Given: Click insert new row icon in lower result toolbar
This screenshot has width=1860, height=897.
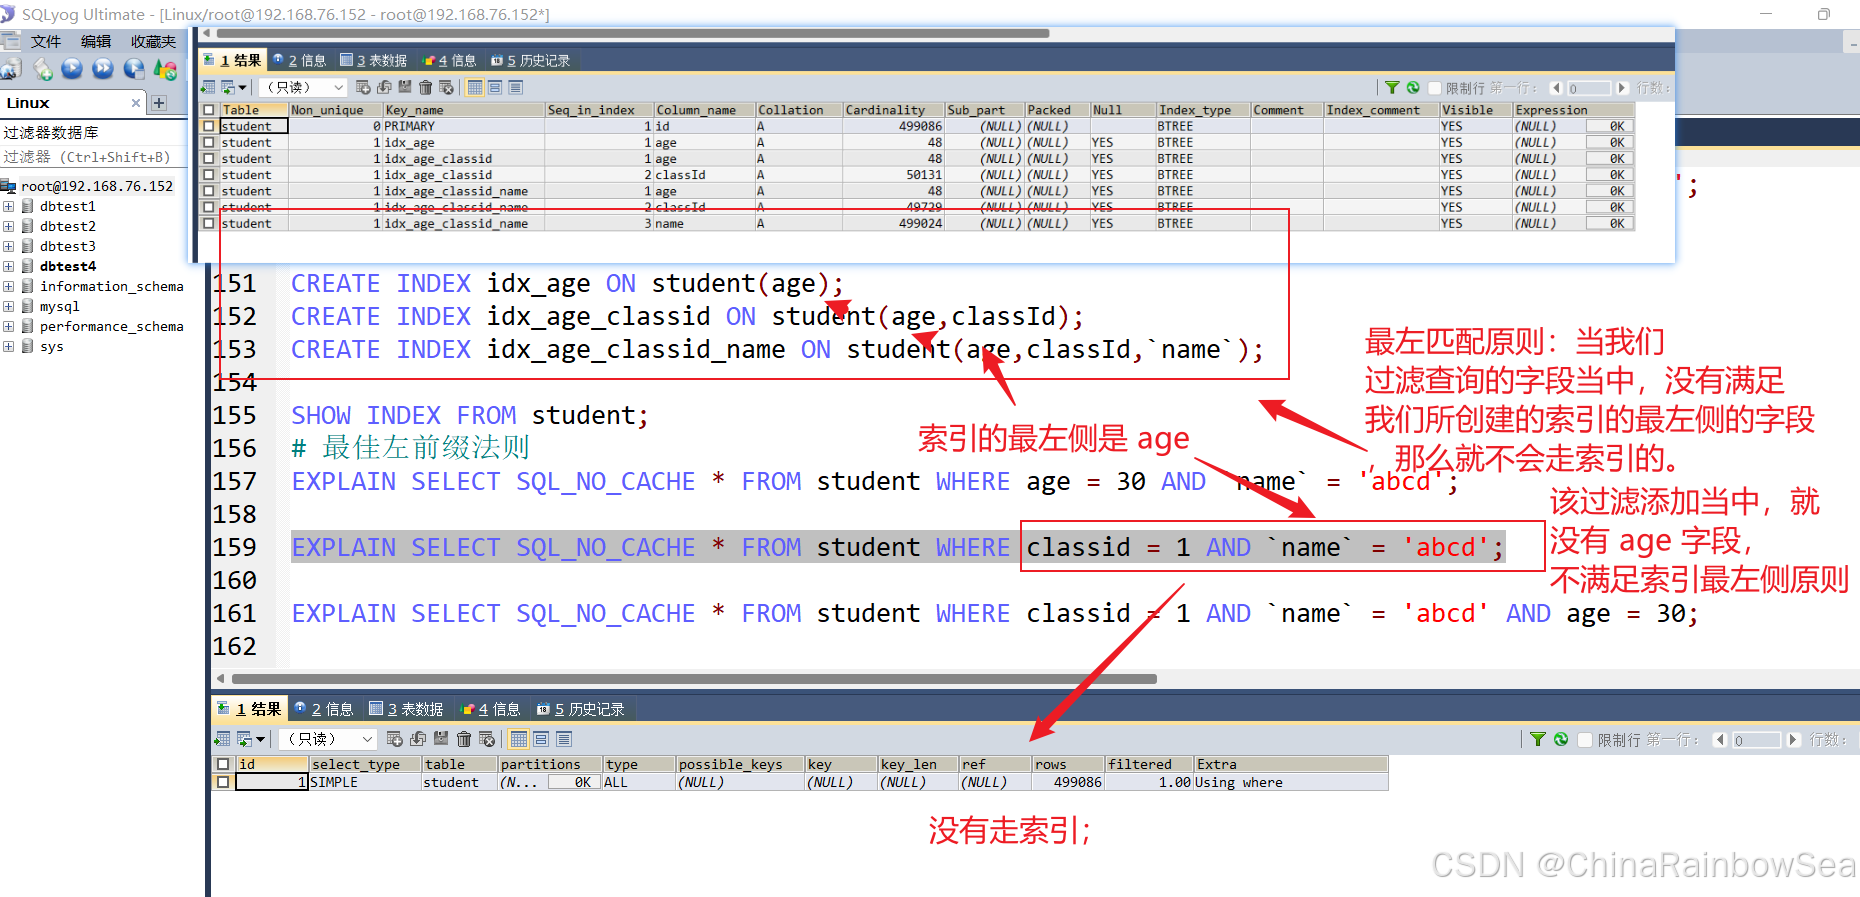Looking at the screenshot, I should 395,739.
